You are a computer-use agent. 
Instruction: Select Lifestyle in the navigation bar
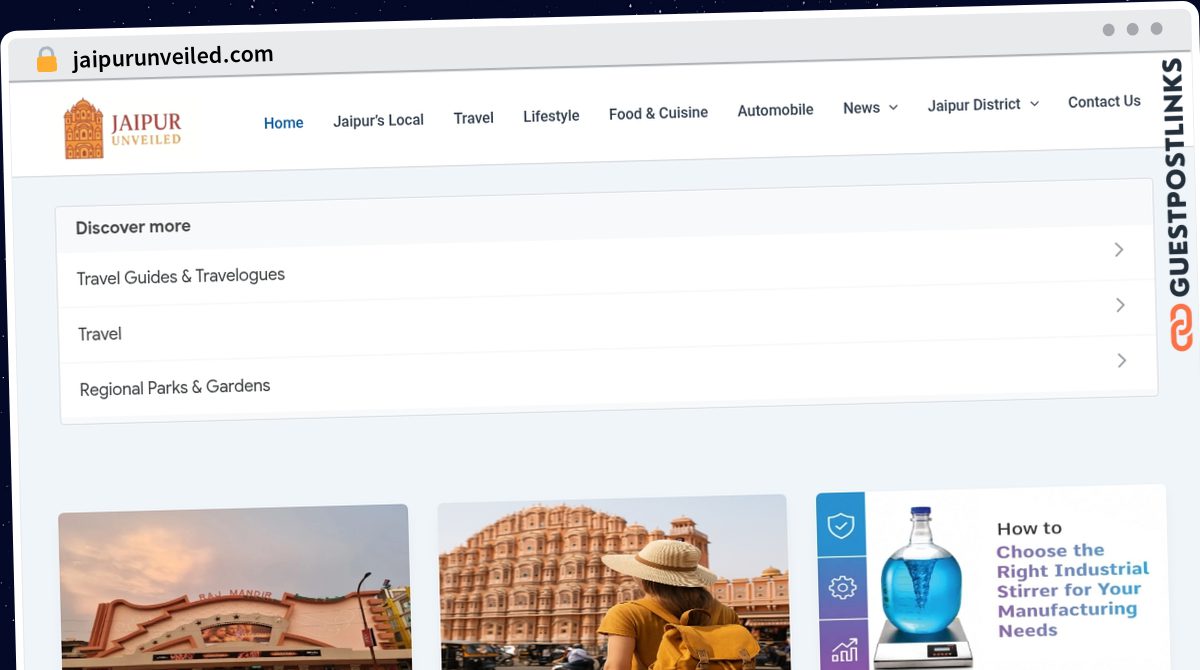(551, 116)
